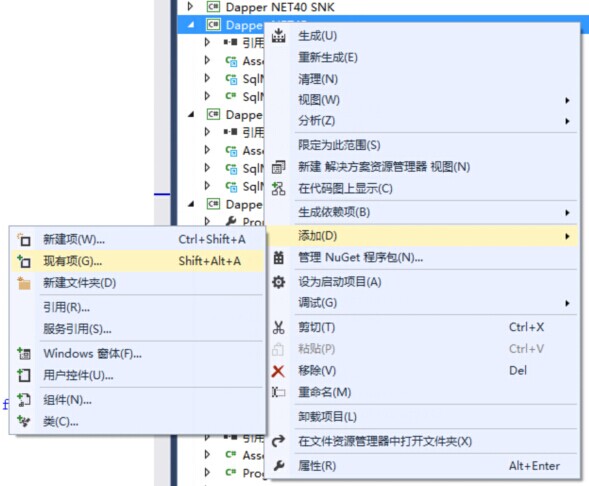Click the new Solution Explorer view icon
589x486 pixels.
pyautogui.click(x=278, y=167)
